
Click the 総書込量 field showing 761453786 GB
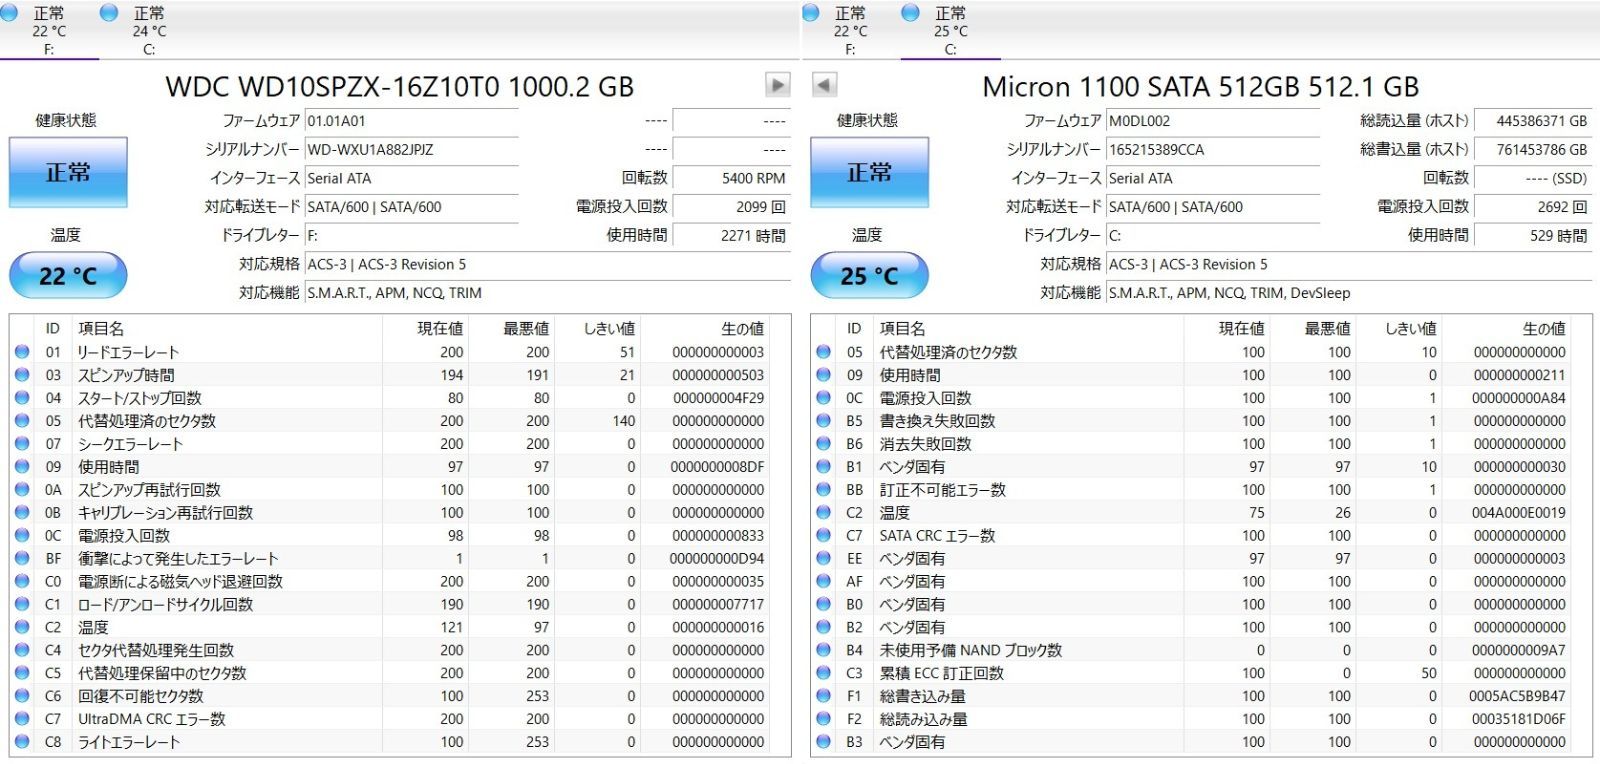click(1532, 150)
